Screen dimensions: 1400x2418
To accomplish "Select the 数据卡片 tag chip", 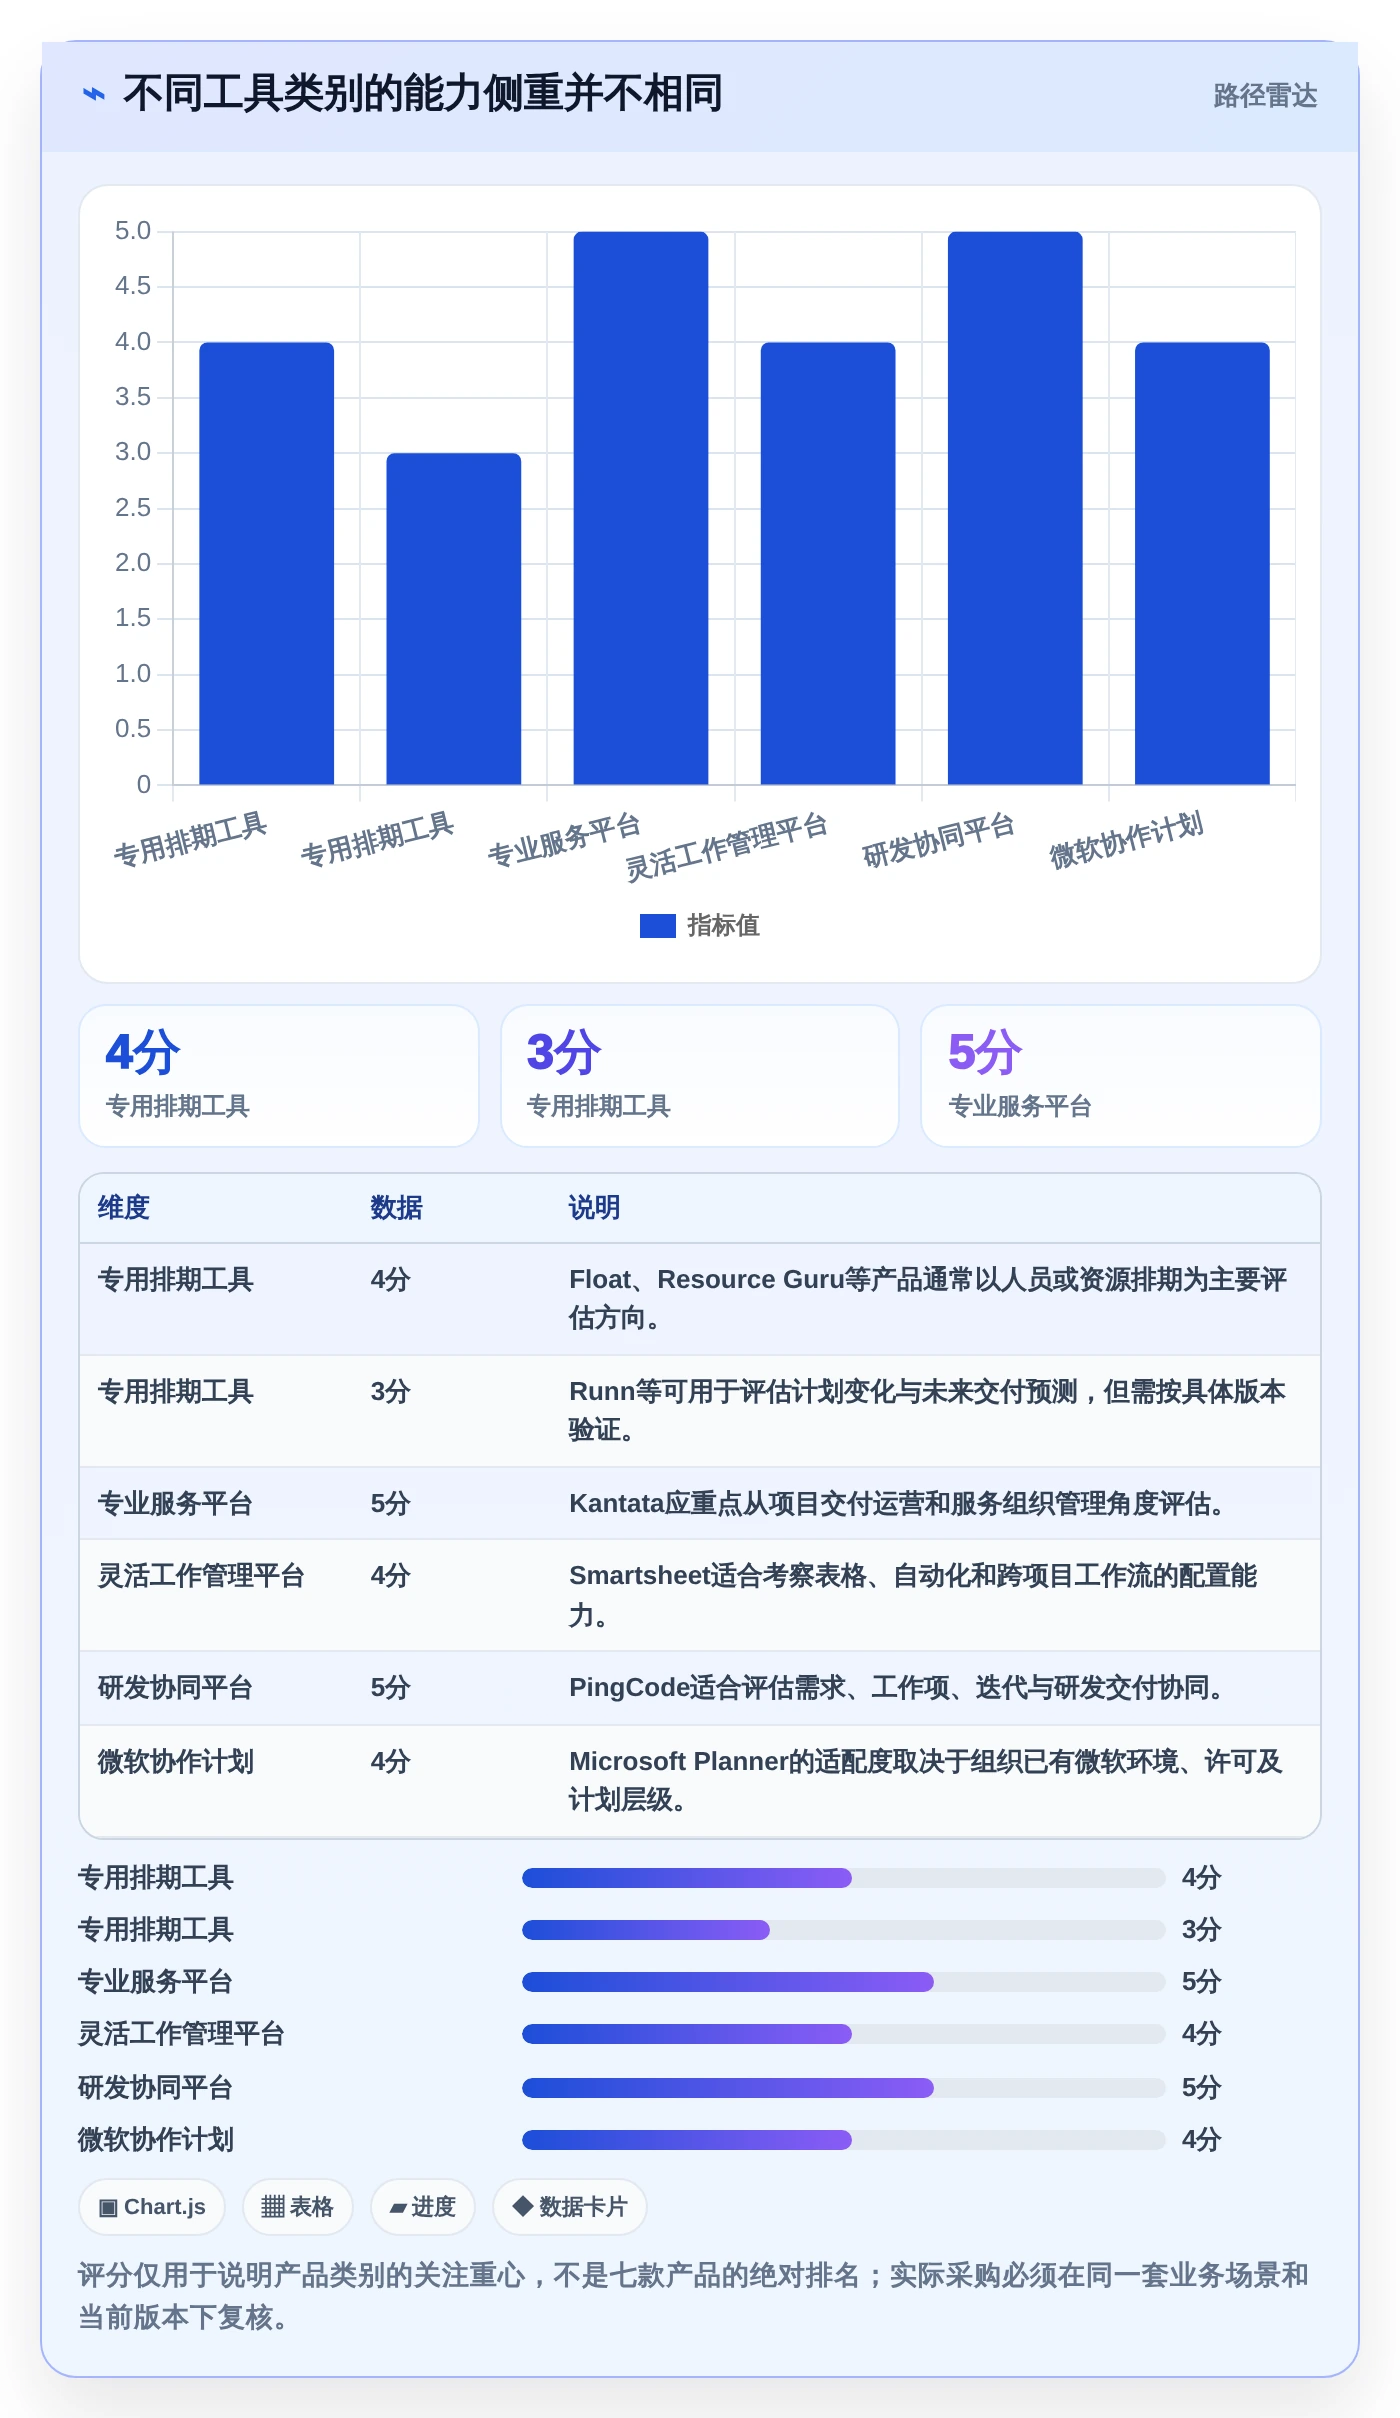I will click(570, 2207).
